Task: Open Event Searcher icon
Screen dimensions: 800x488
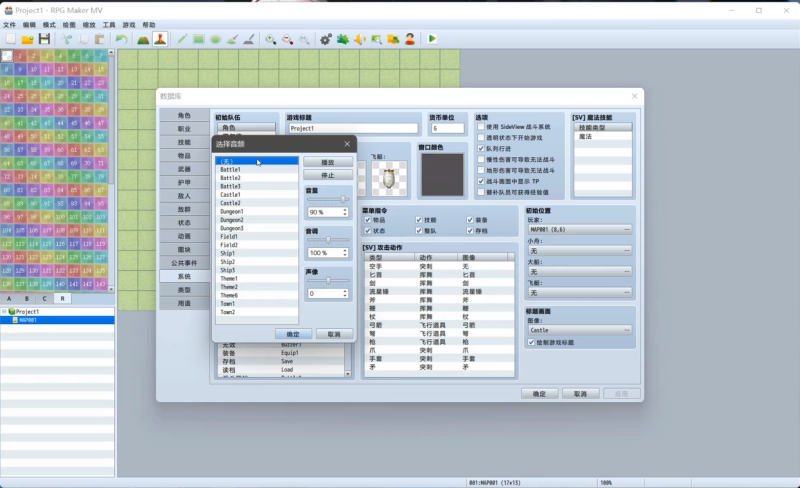Action: pyautogui.click(x=377, y=39)
